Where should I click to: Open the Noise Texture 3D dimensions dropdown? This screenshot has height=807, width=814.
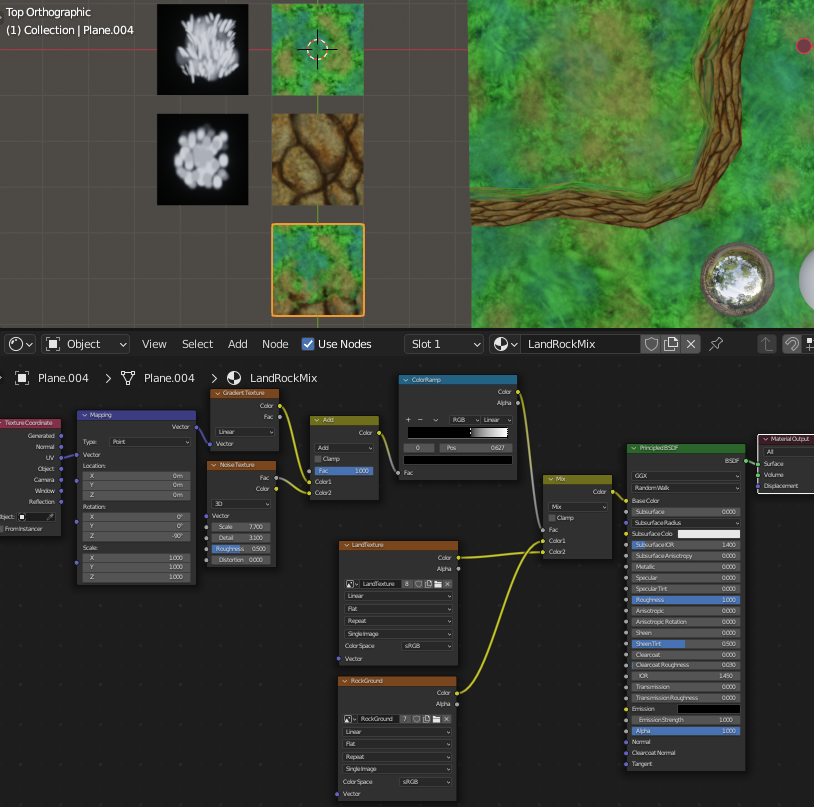coord(241,504)
